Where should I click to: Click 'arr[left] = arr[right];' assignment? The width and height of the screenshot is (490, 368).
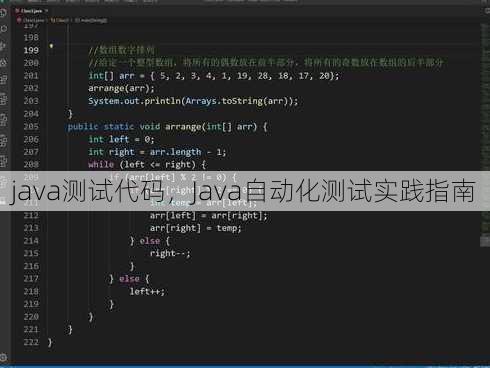208,216
